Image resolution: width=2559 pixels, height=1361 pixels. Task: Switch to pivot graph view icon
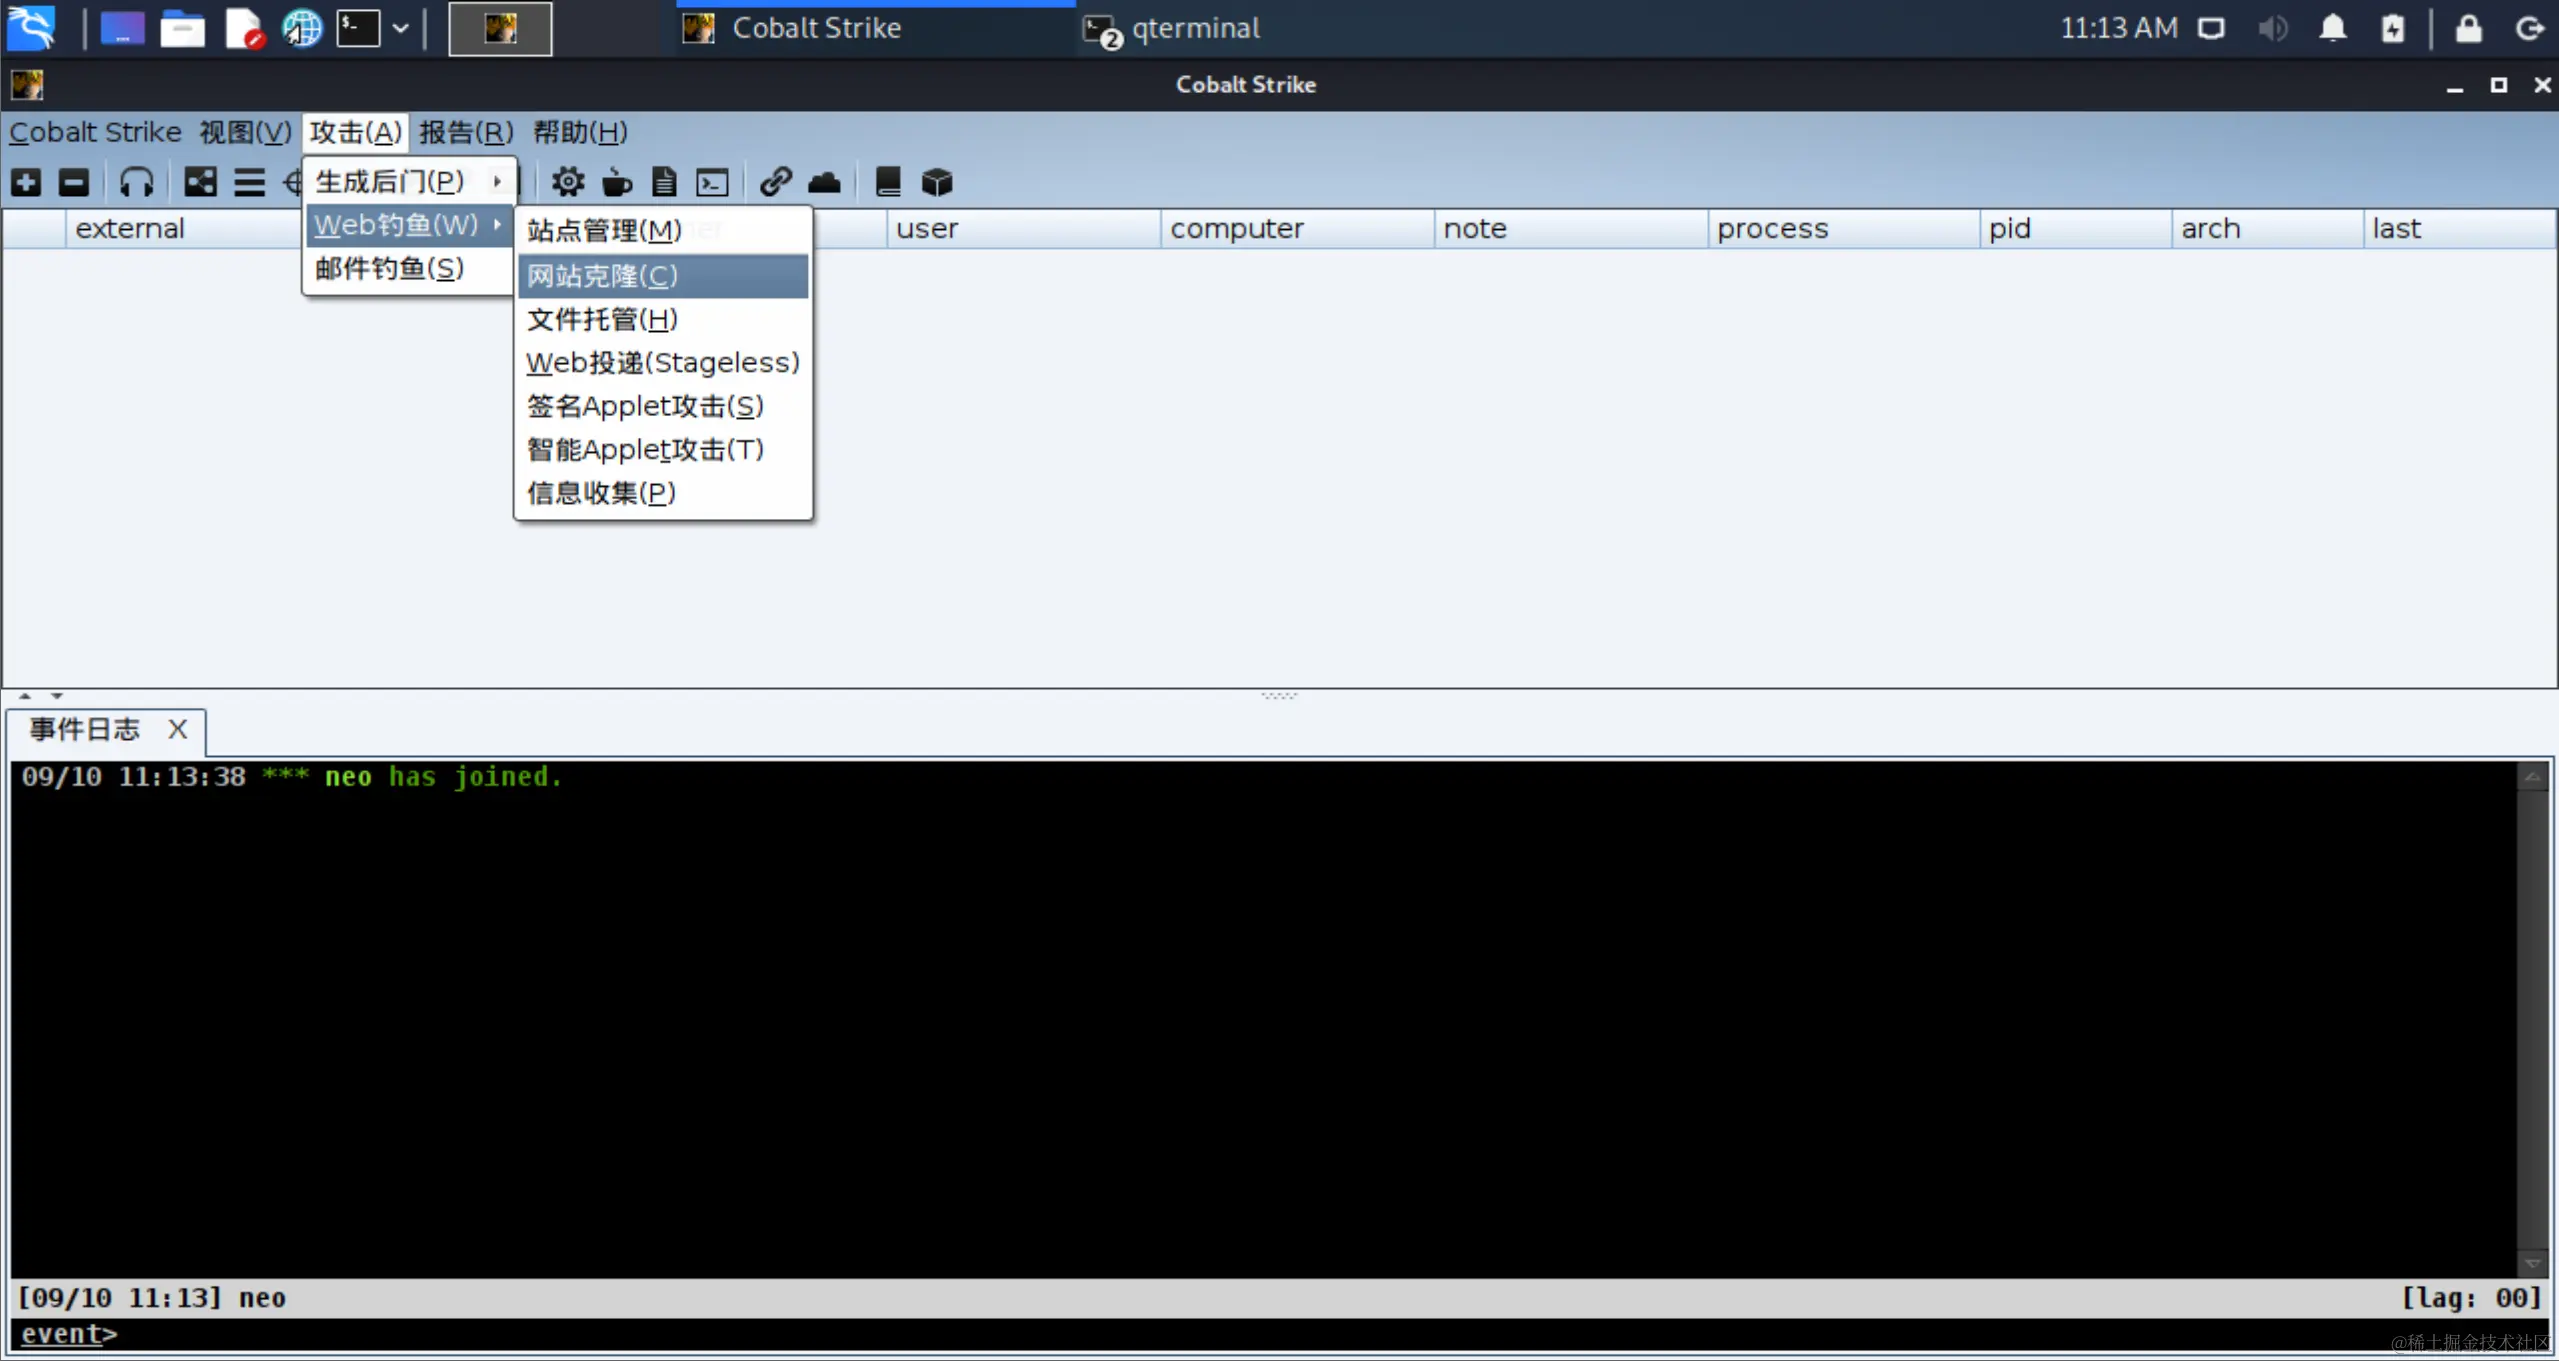200,182
